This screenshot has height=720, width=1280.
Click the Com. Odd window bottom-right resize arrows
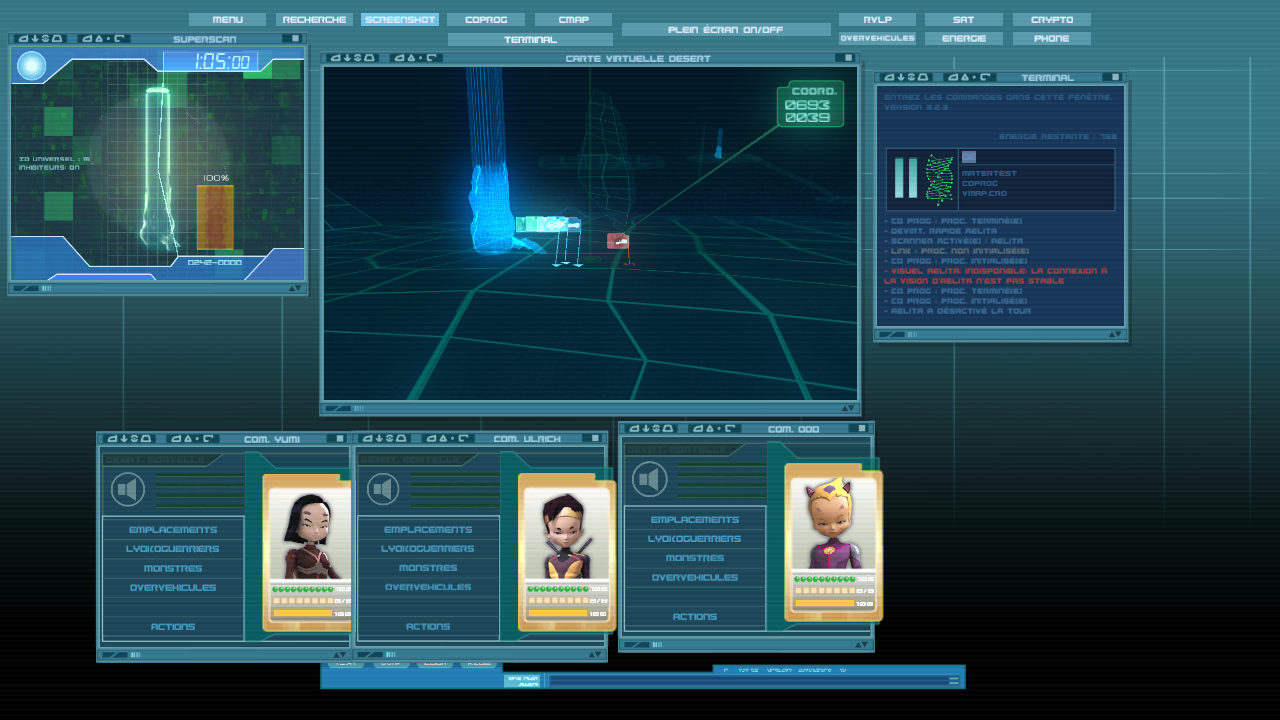861,646
